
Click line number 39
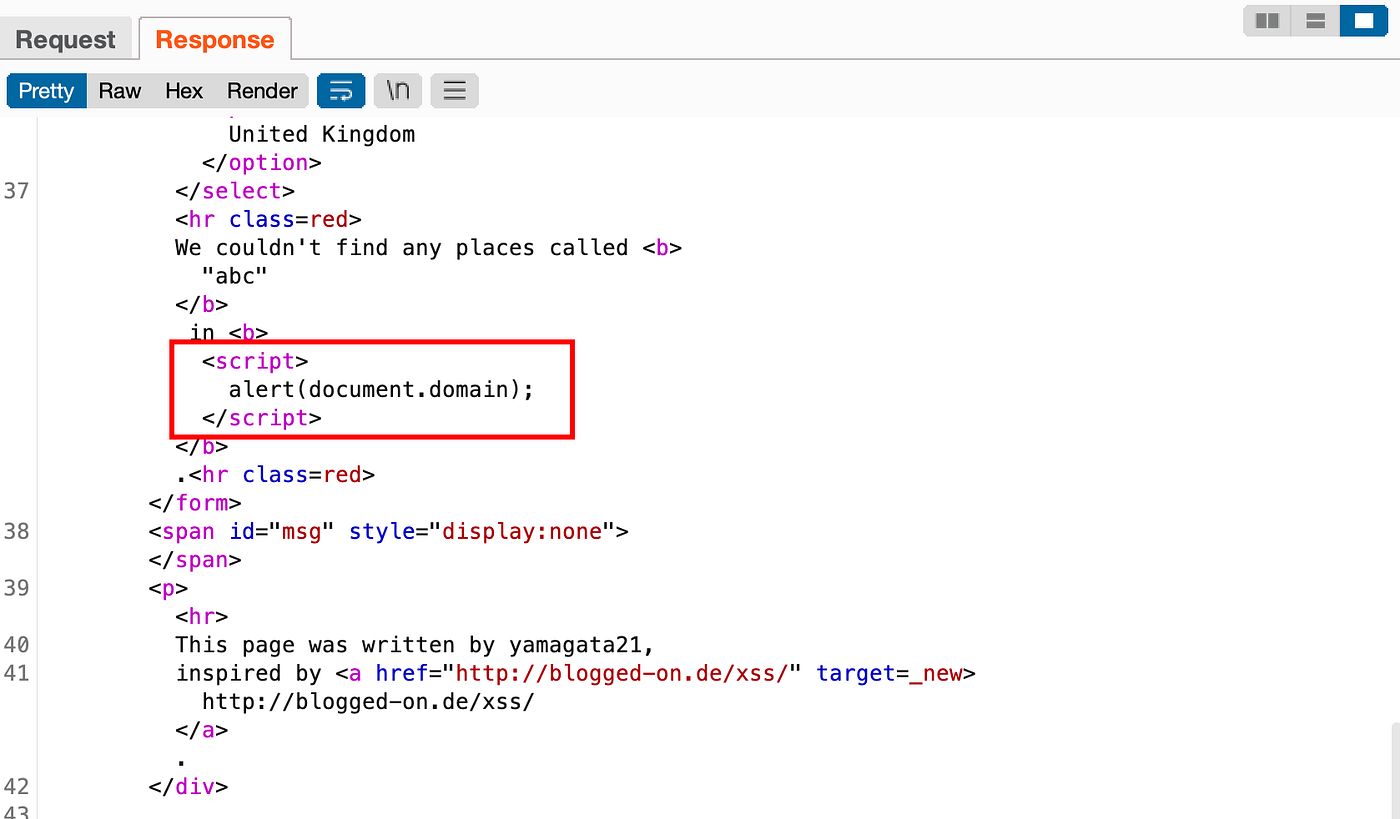pos(17,588)
